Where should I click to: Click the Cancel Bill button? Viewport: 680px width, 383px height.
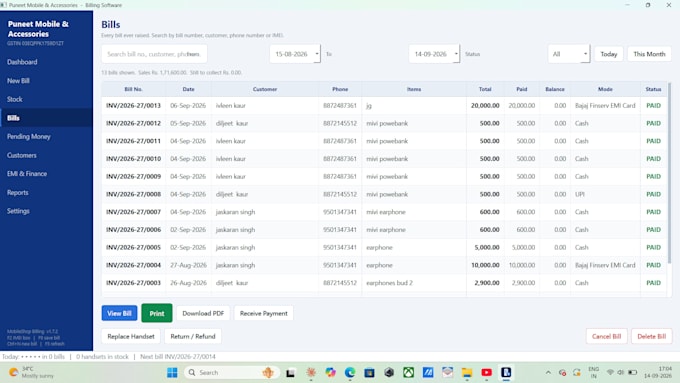coord(606,336)
